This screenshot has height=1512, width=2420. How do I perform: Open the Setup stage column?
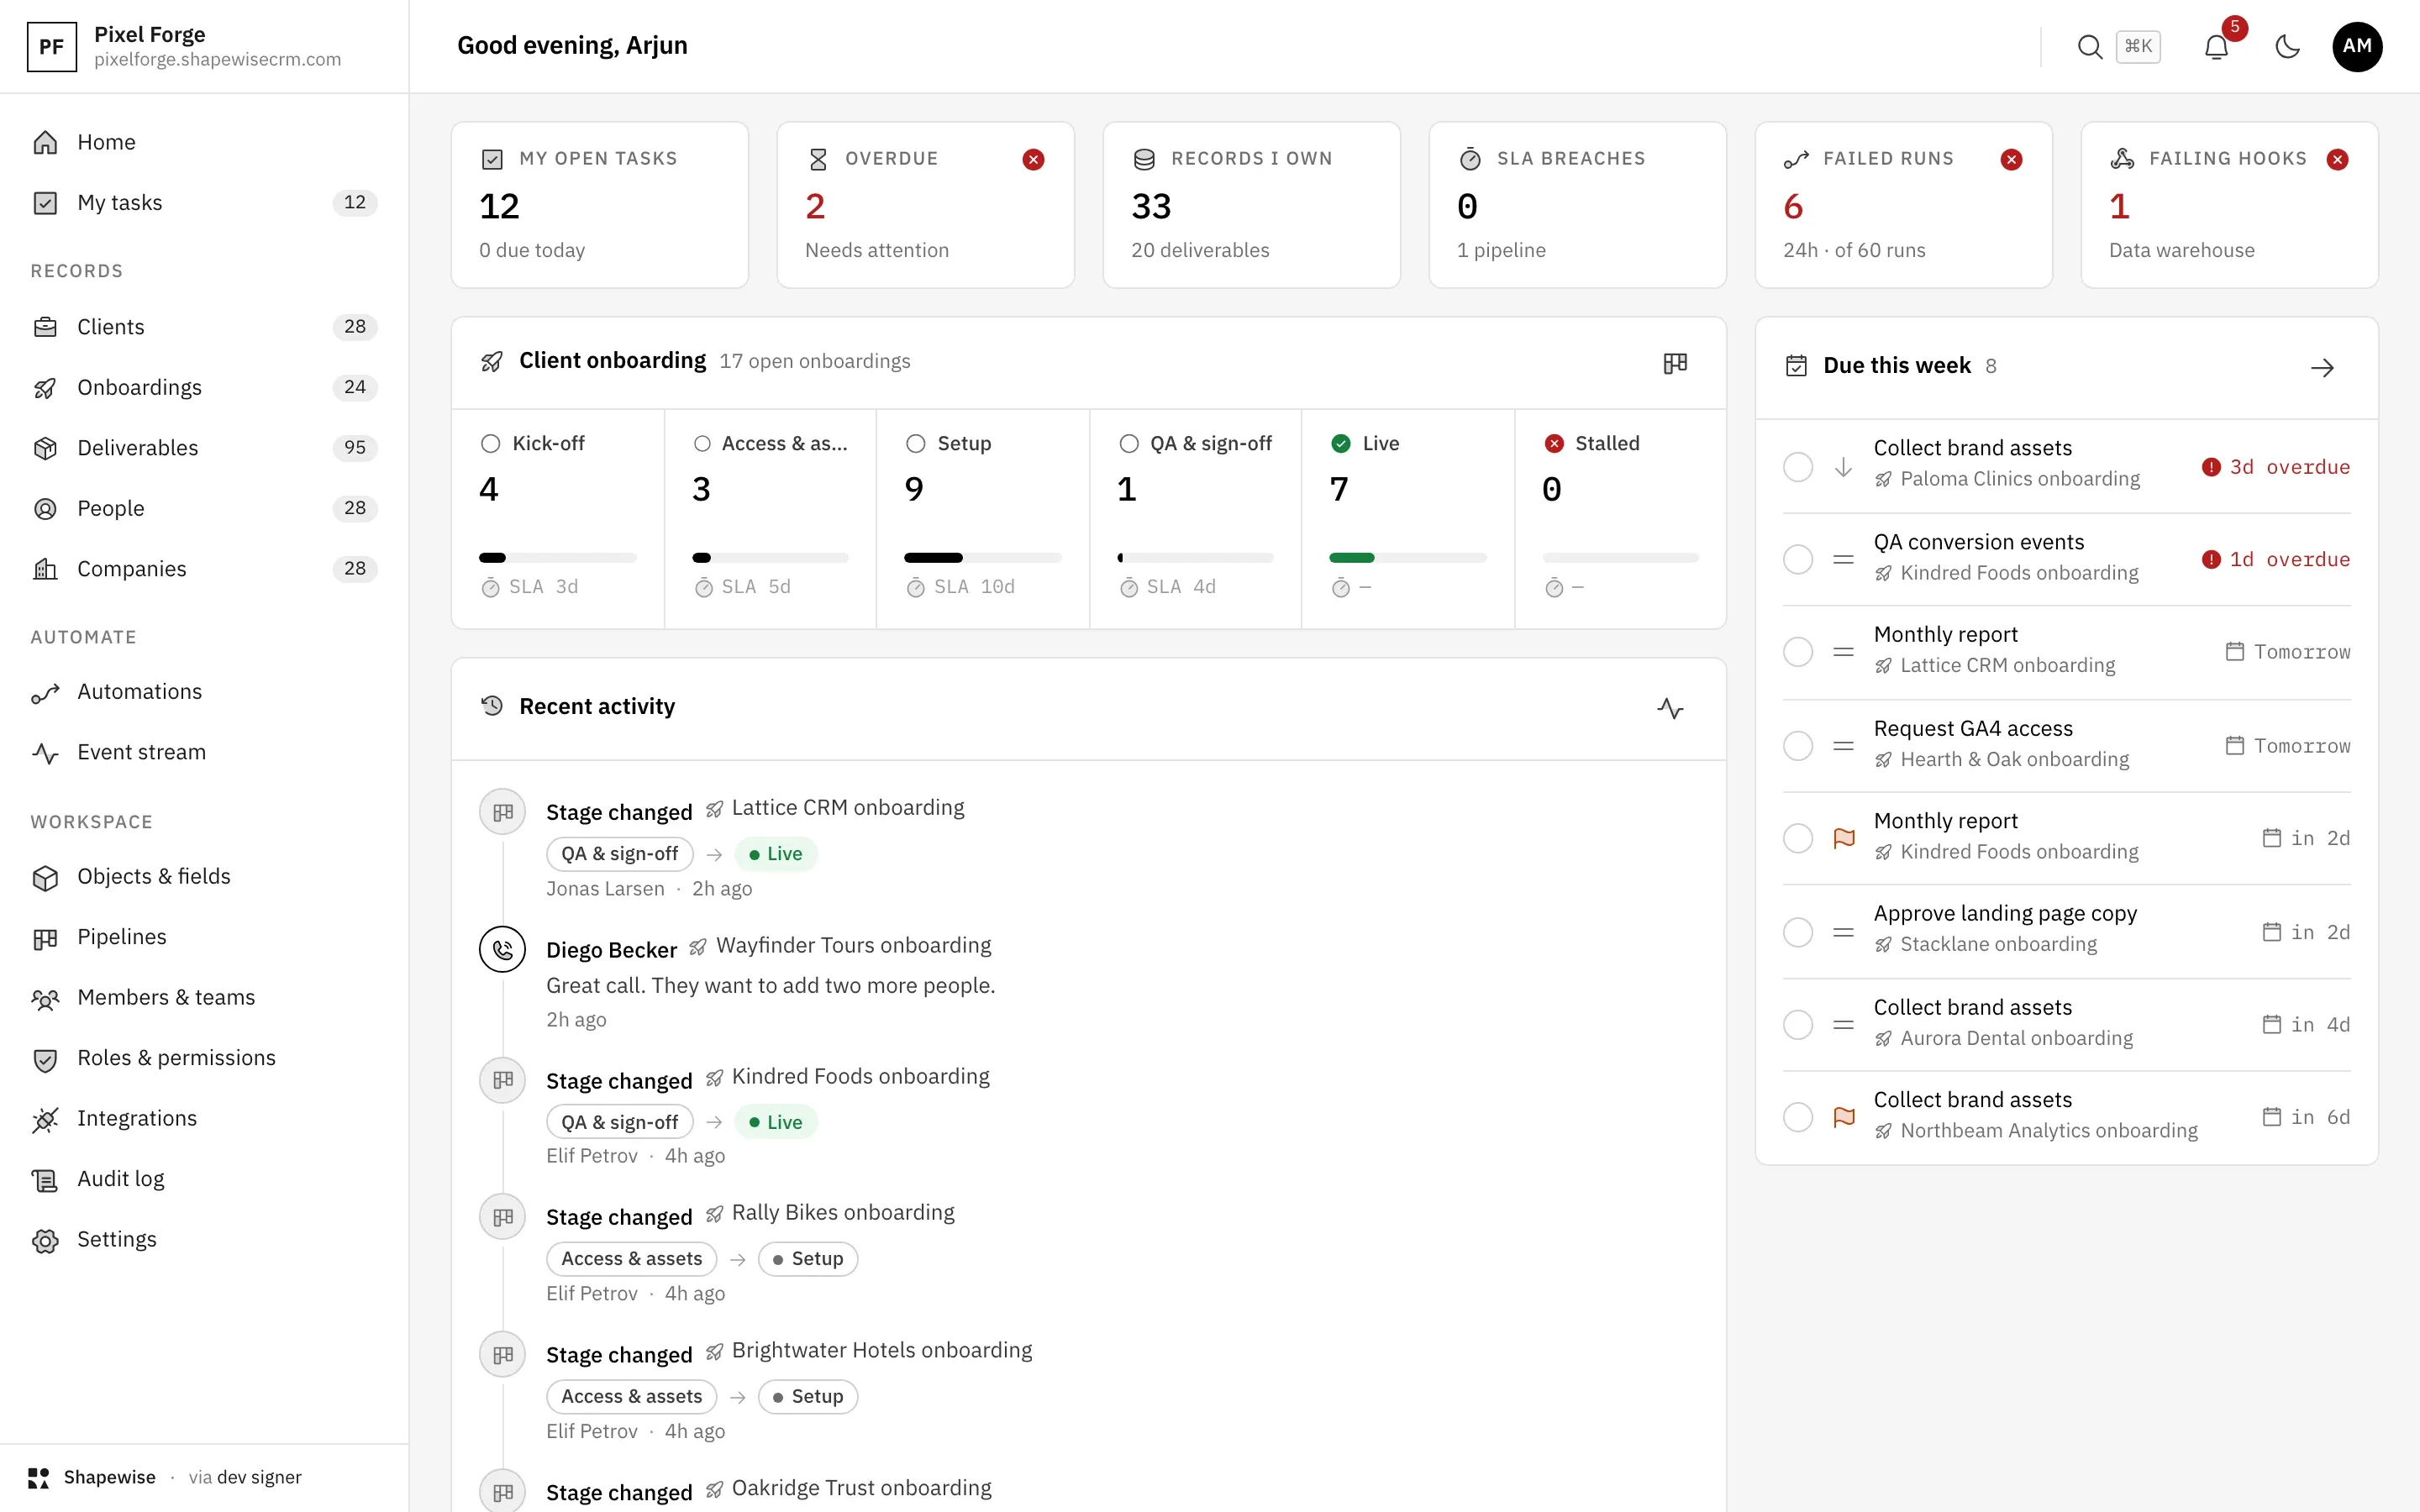coord(983,519)
